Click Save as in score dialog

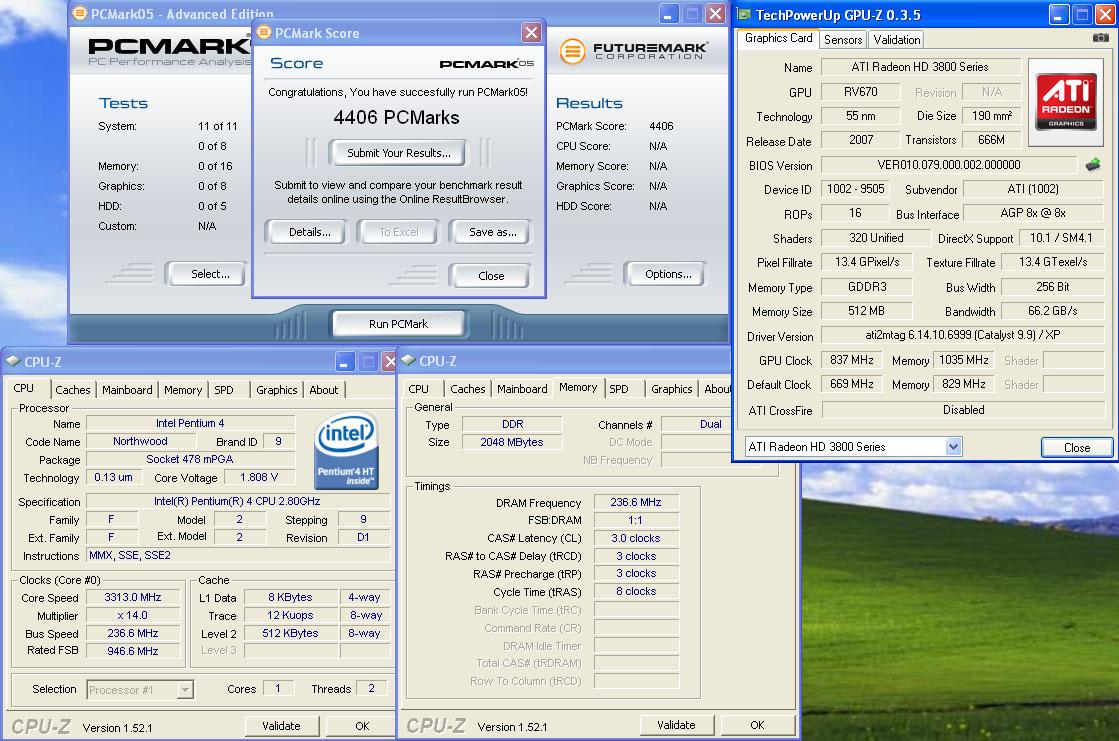(x=492, y=232)
